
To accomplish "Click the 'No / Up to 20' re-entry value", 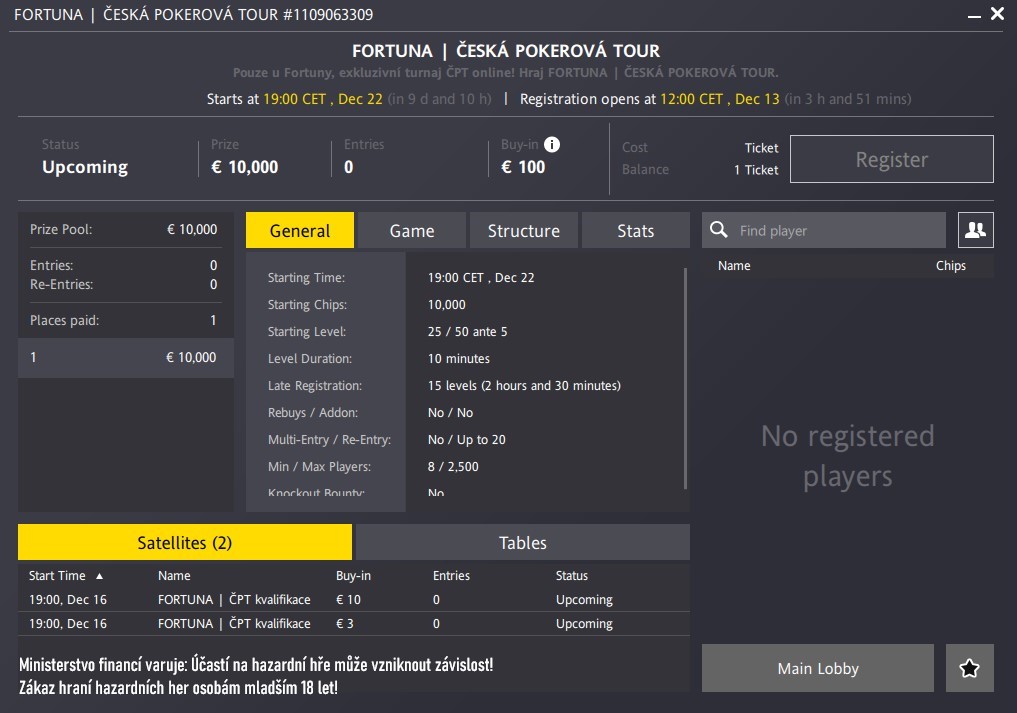I will (466, 440).
